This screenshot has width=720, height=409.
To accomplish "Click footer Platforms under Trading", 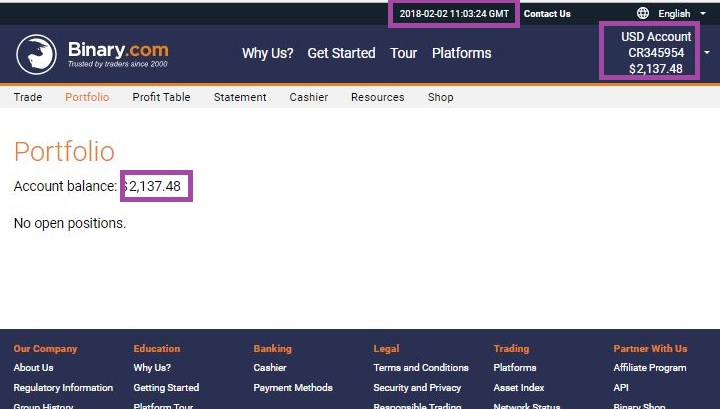I will [515, 368].
